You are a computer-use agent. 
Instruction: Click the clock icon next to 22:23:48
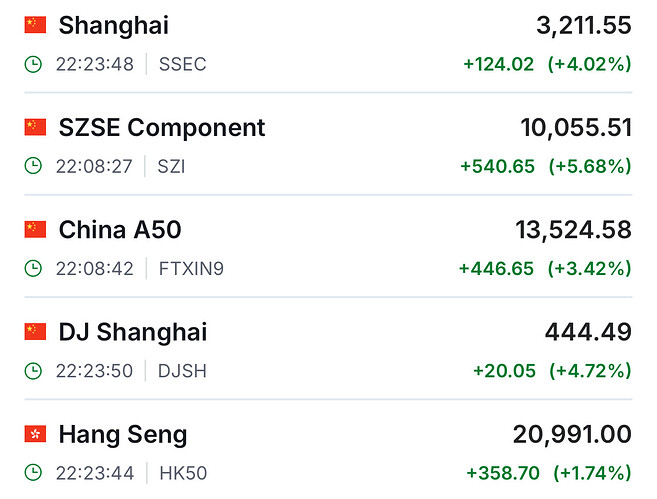[x=34, y=64]
